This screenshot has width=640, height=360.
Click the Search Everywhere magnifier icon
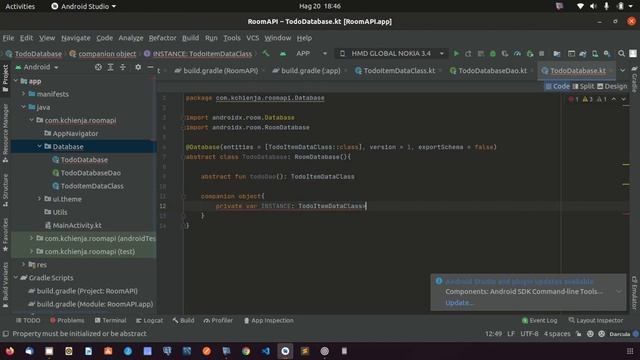(621, 53)
